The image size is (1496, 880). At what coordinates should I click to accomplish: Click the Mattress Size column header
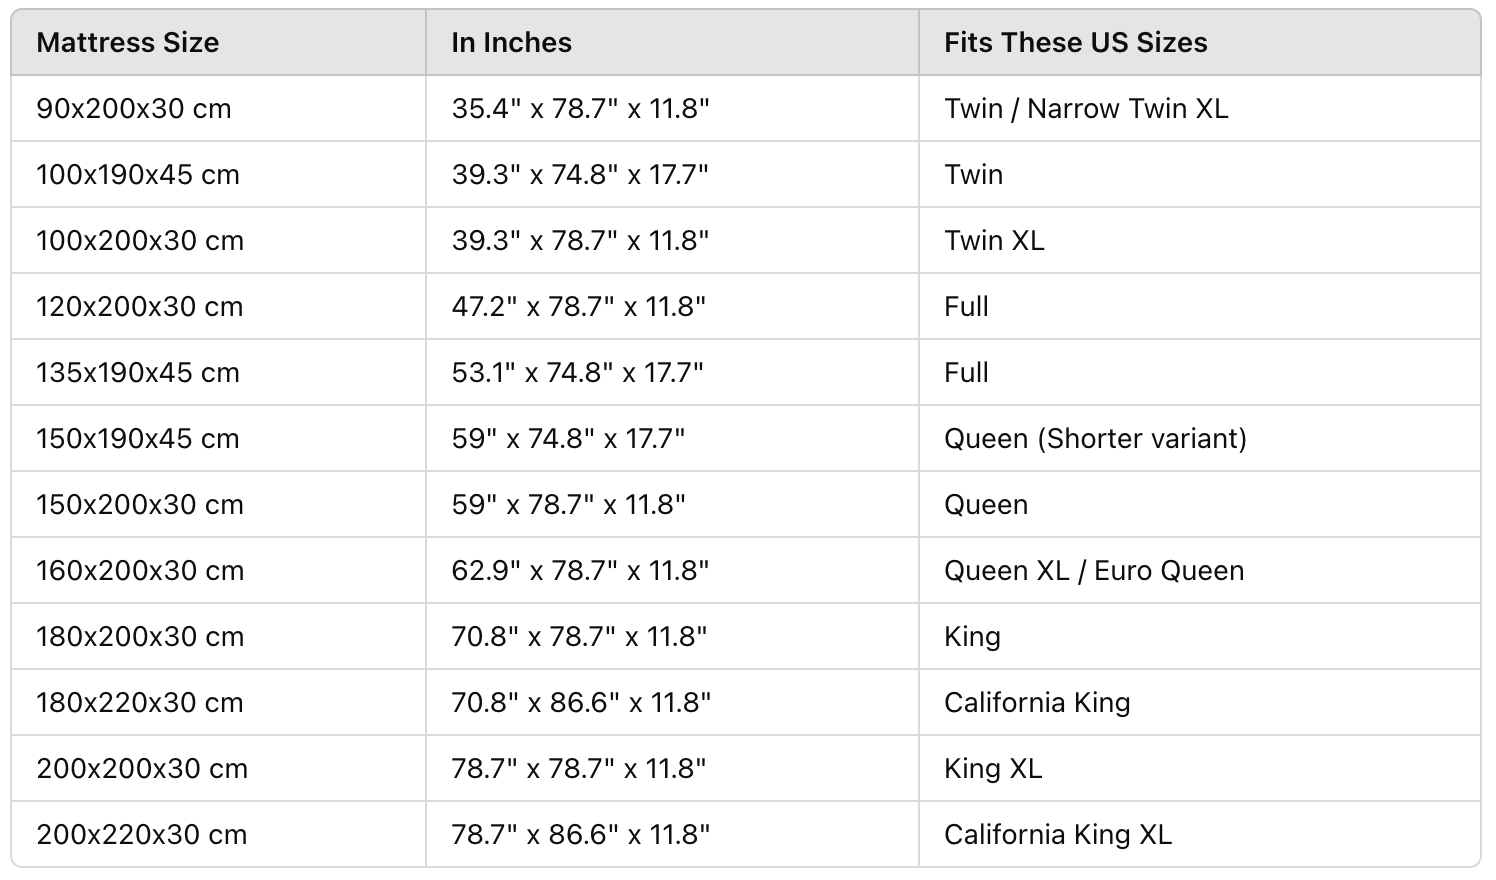click(219, 42)
